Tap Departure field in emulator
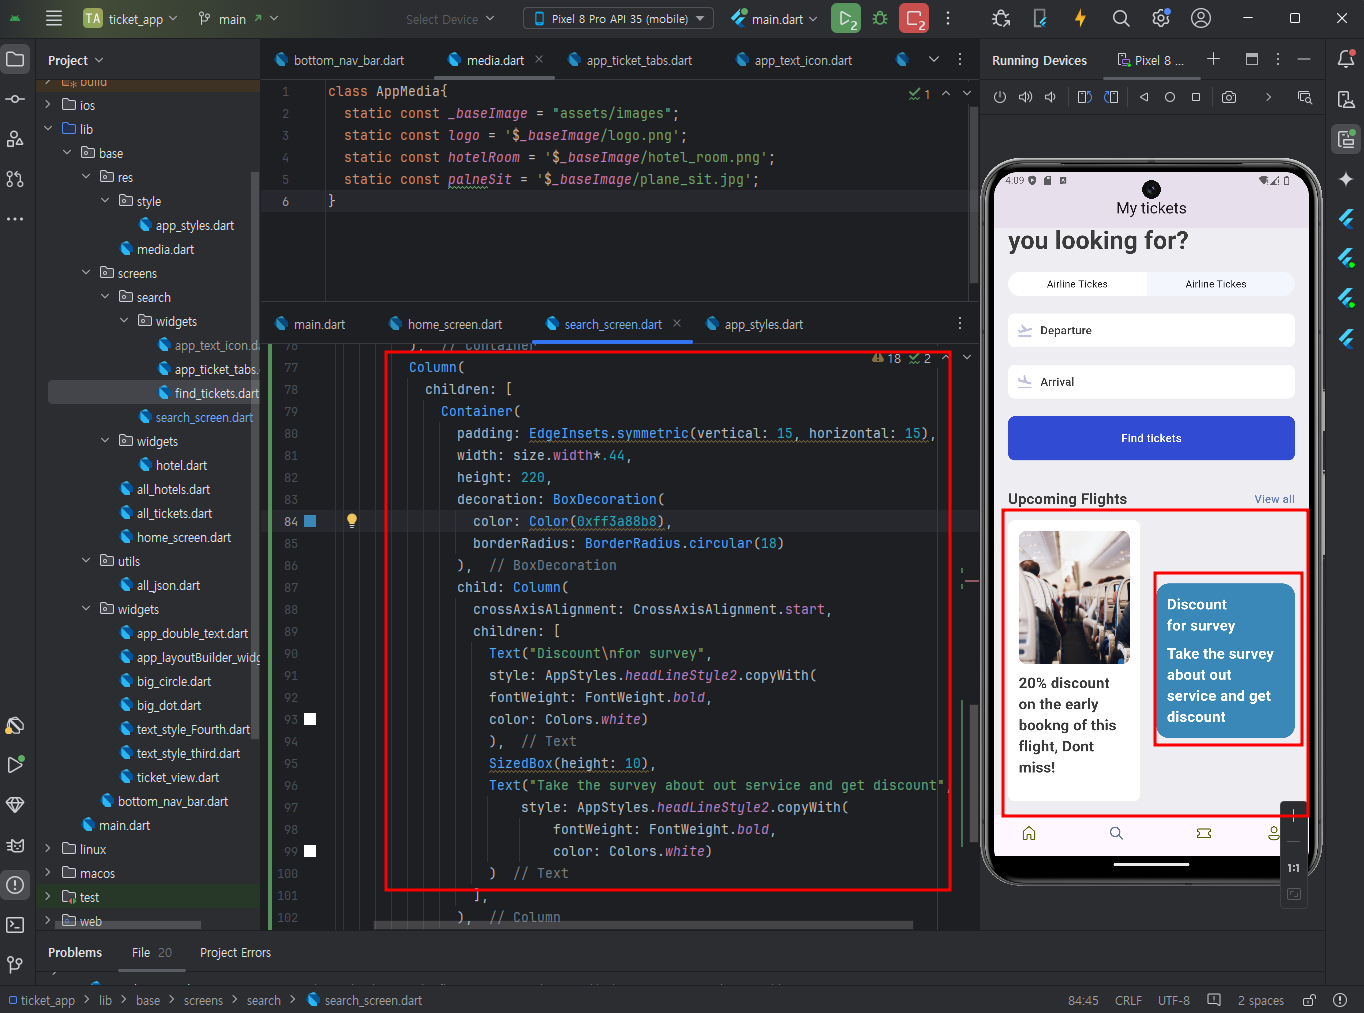The width and height of the screenshot is (1364, 1013). pyautogui.click(x=1151, y=330)
